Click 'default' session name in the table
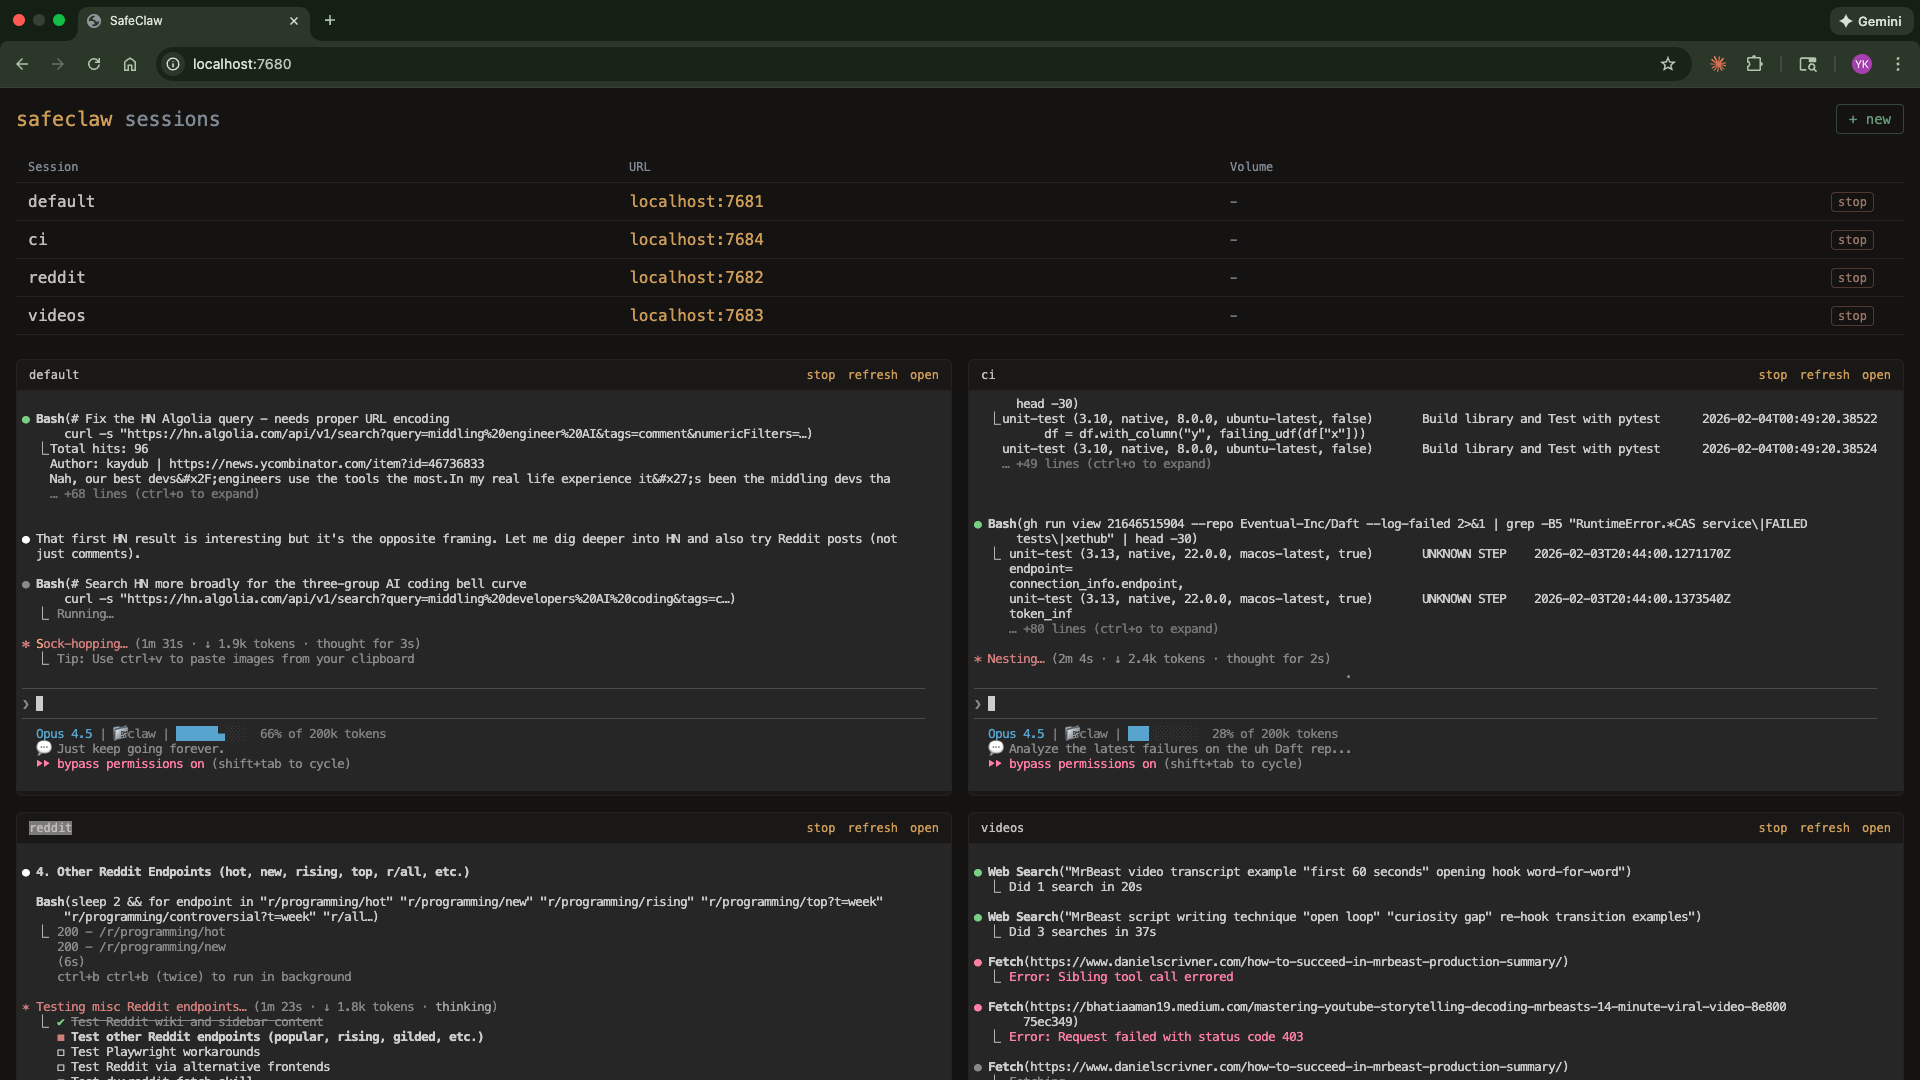1920x1080 pixels. click(x=61, y=202)
